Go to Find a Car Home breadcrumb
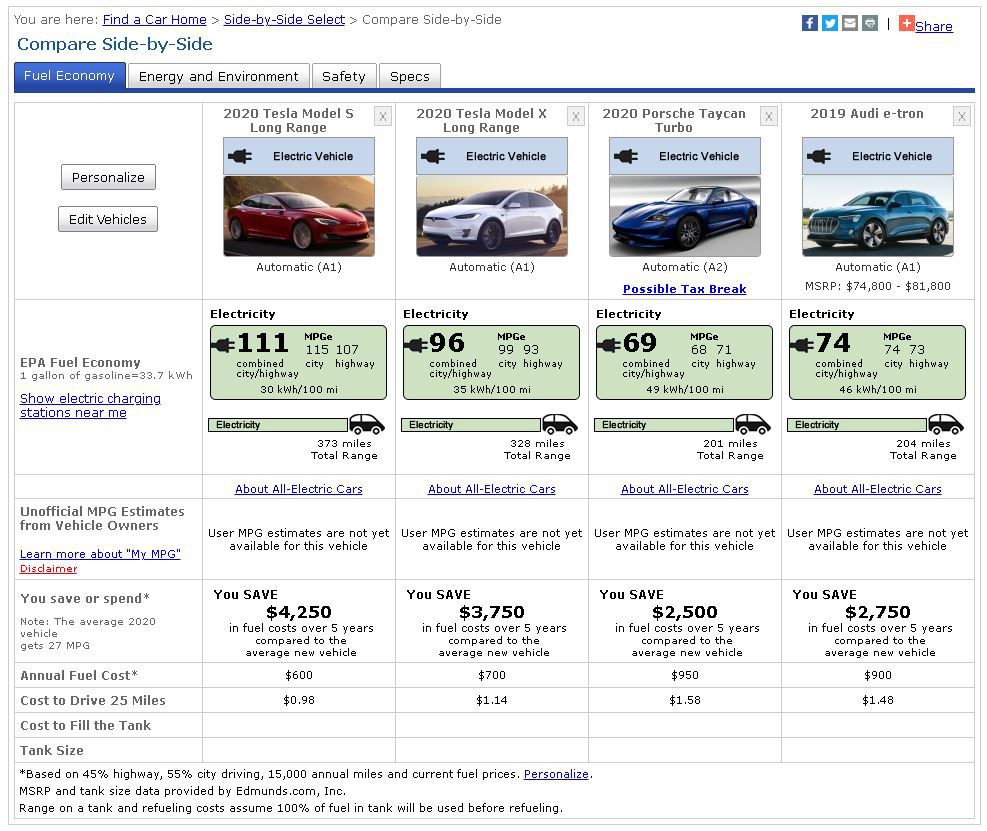 [x=155, y=20]
